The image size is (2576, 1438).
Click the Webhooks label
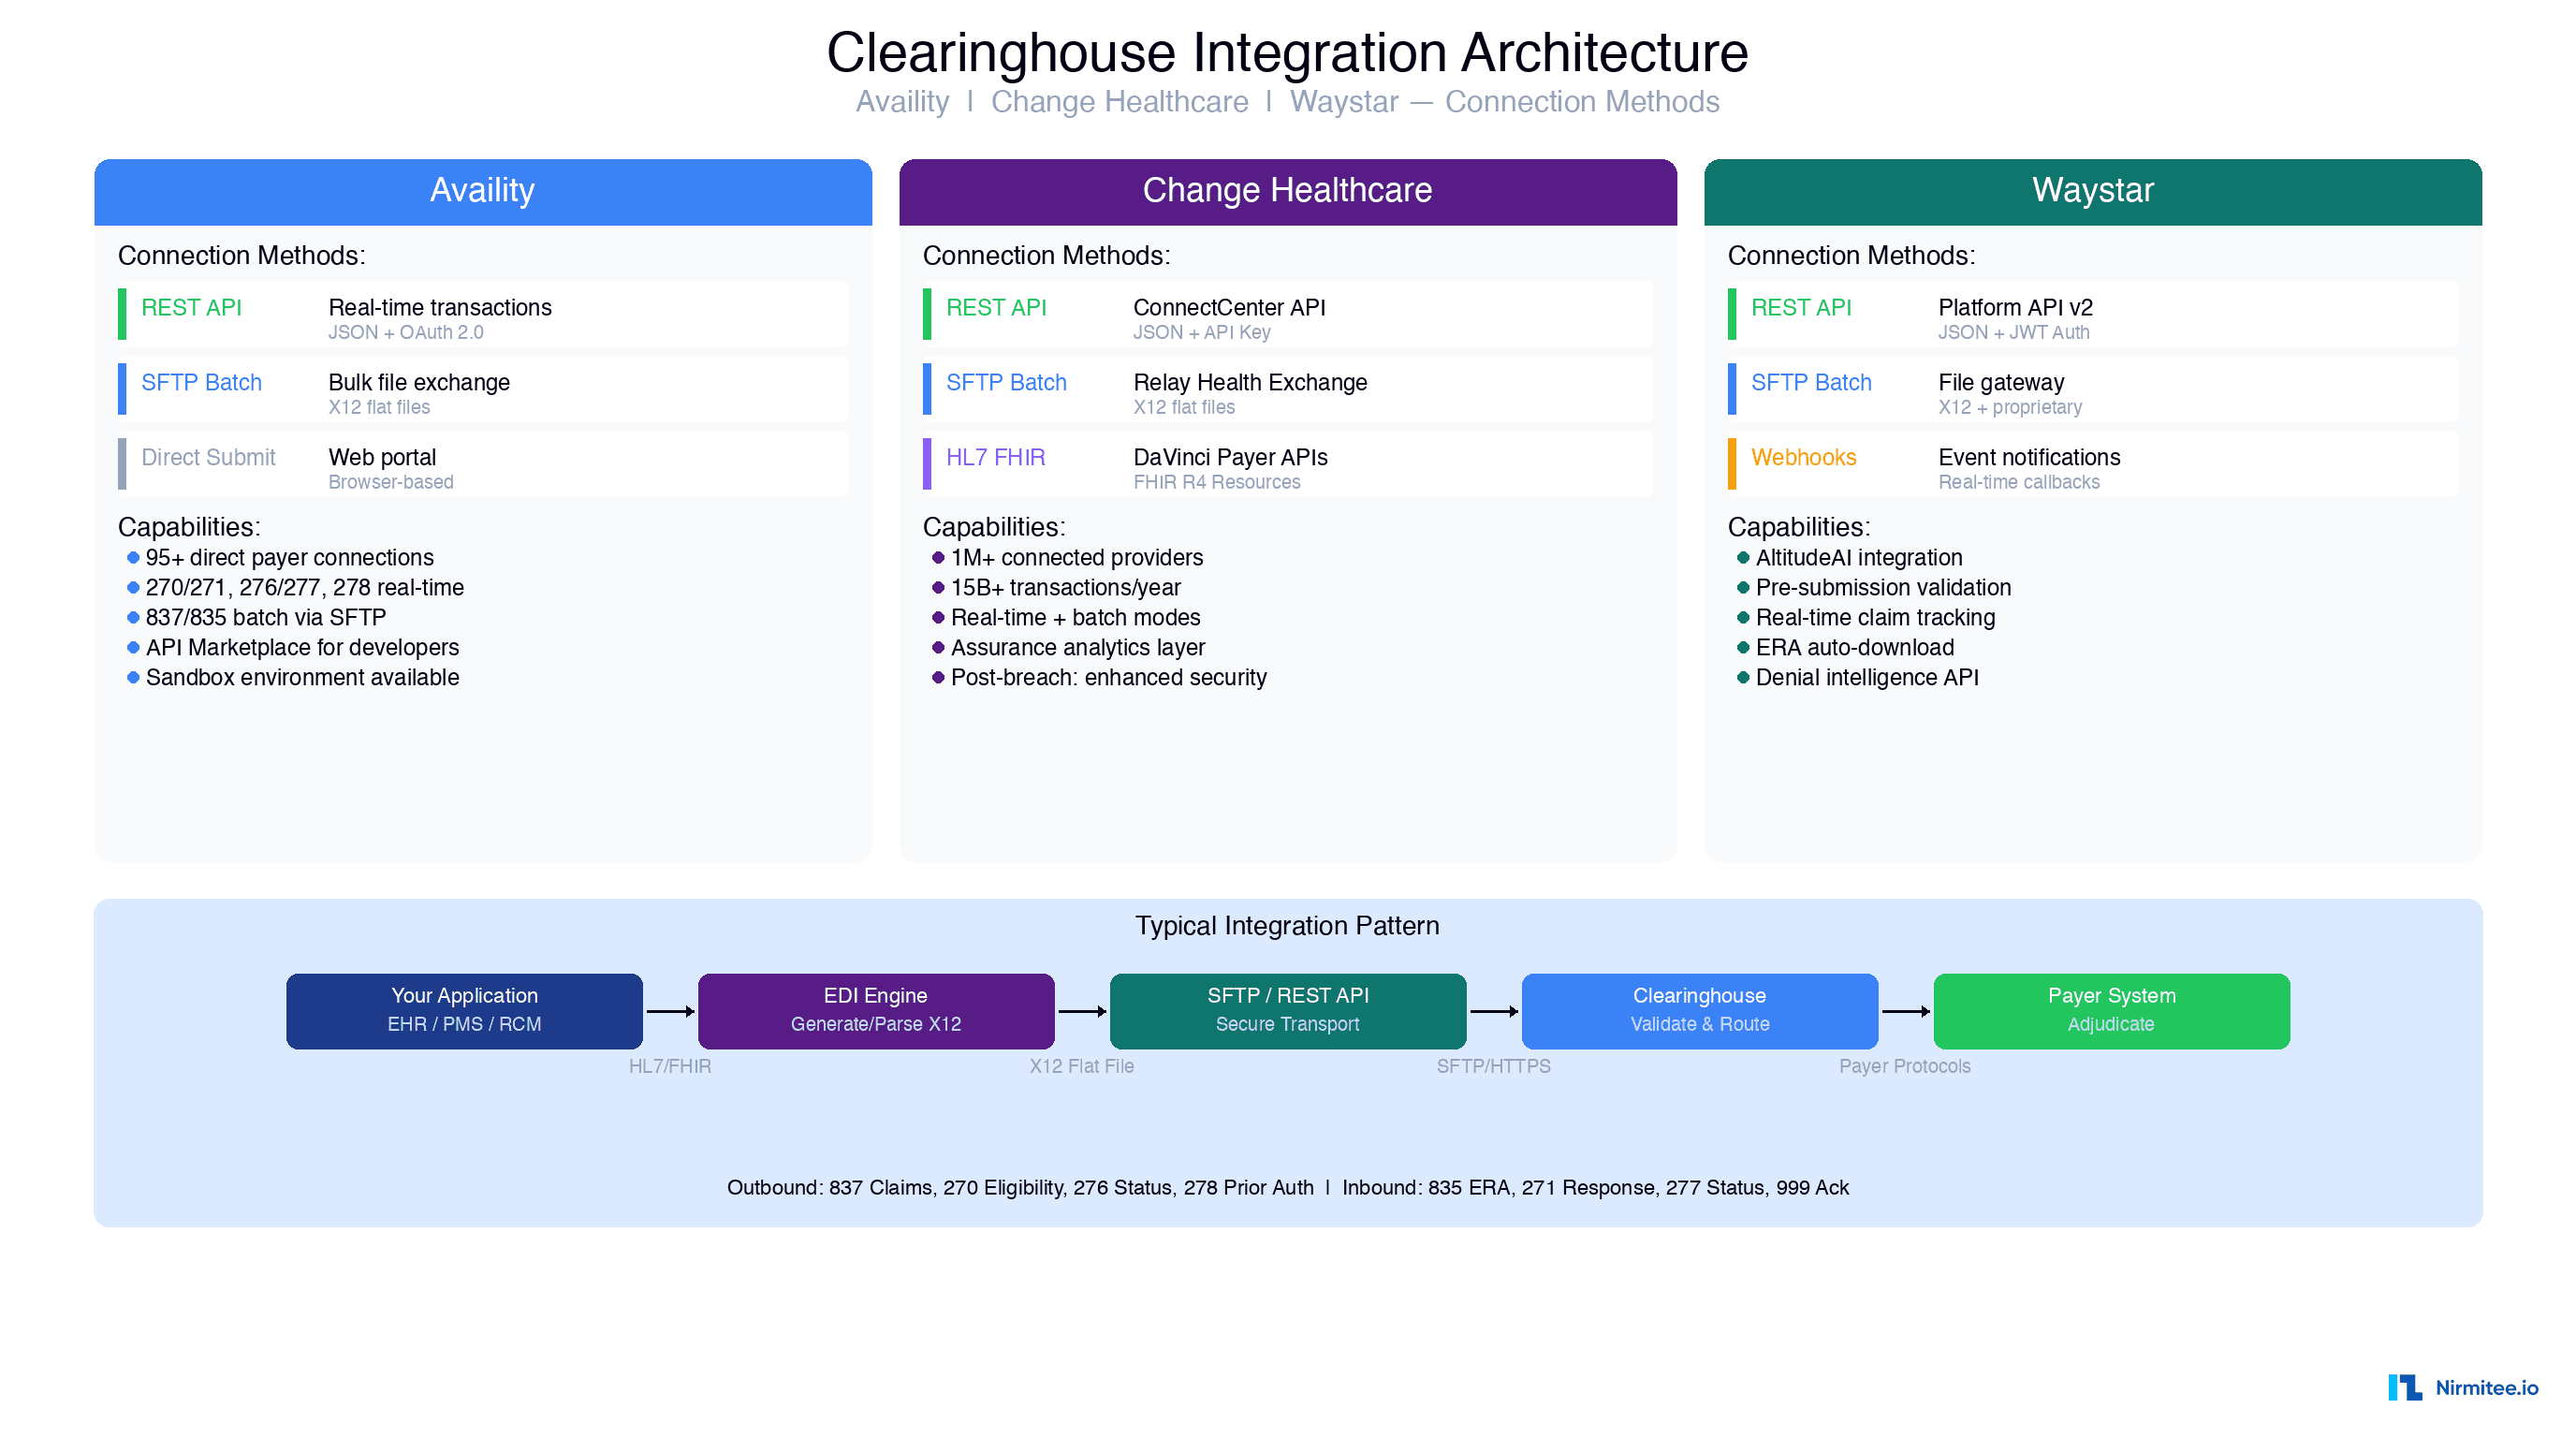1803,458
